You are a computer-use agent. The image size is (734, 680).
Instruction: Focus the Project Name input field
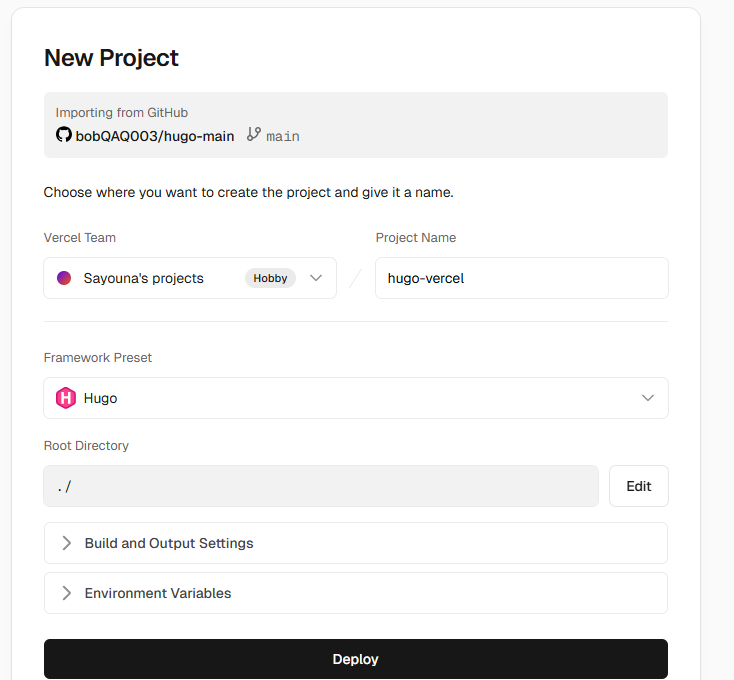pyautogui.click(x=521, y=278)
